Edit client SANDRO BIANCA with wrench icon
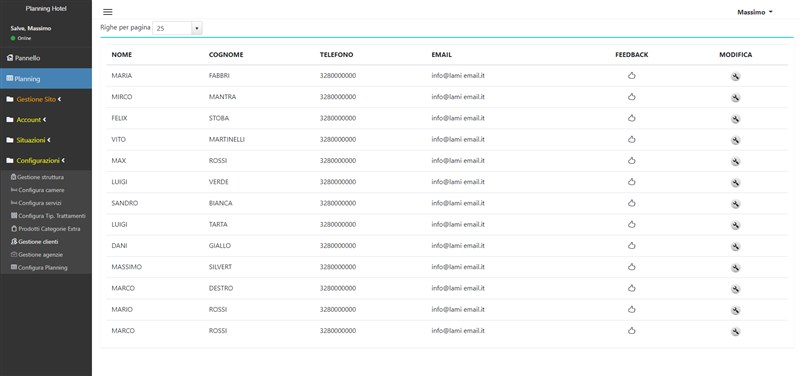Image resolution: width=800 pixels, height=376 pixels. 735,204
